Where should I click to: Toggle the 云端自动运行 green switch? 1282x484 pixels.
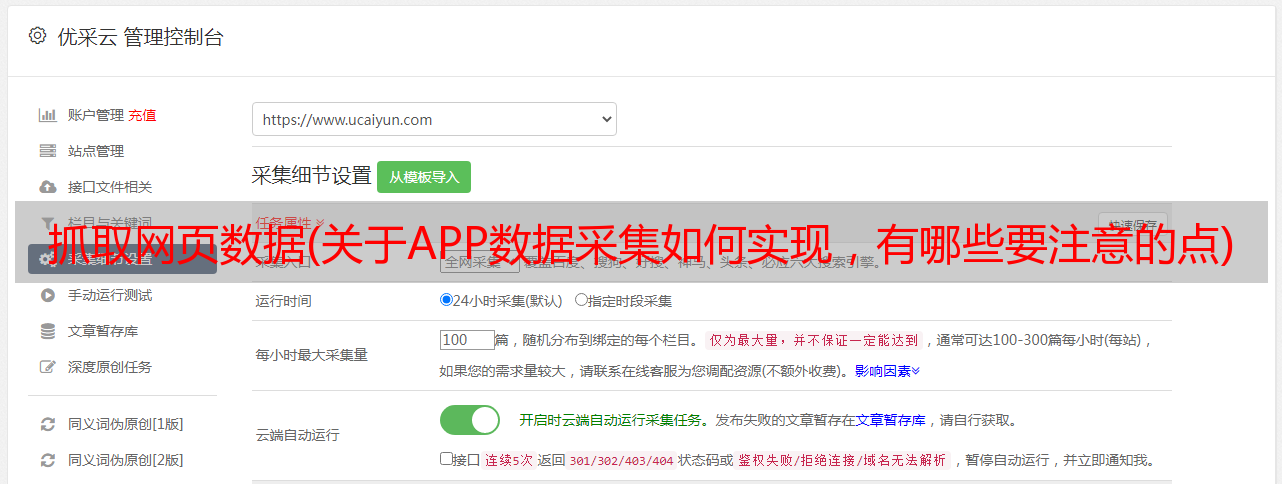pyautogui.click(x=470, y=420)
